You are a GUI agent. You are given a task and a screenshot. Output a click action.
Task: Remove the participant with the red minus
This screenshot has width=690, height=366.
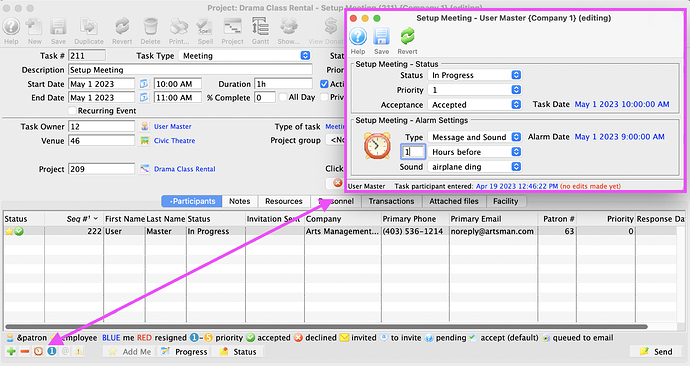(25, 351)
